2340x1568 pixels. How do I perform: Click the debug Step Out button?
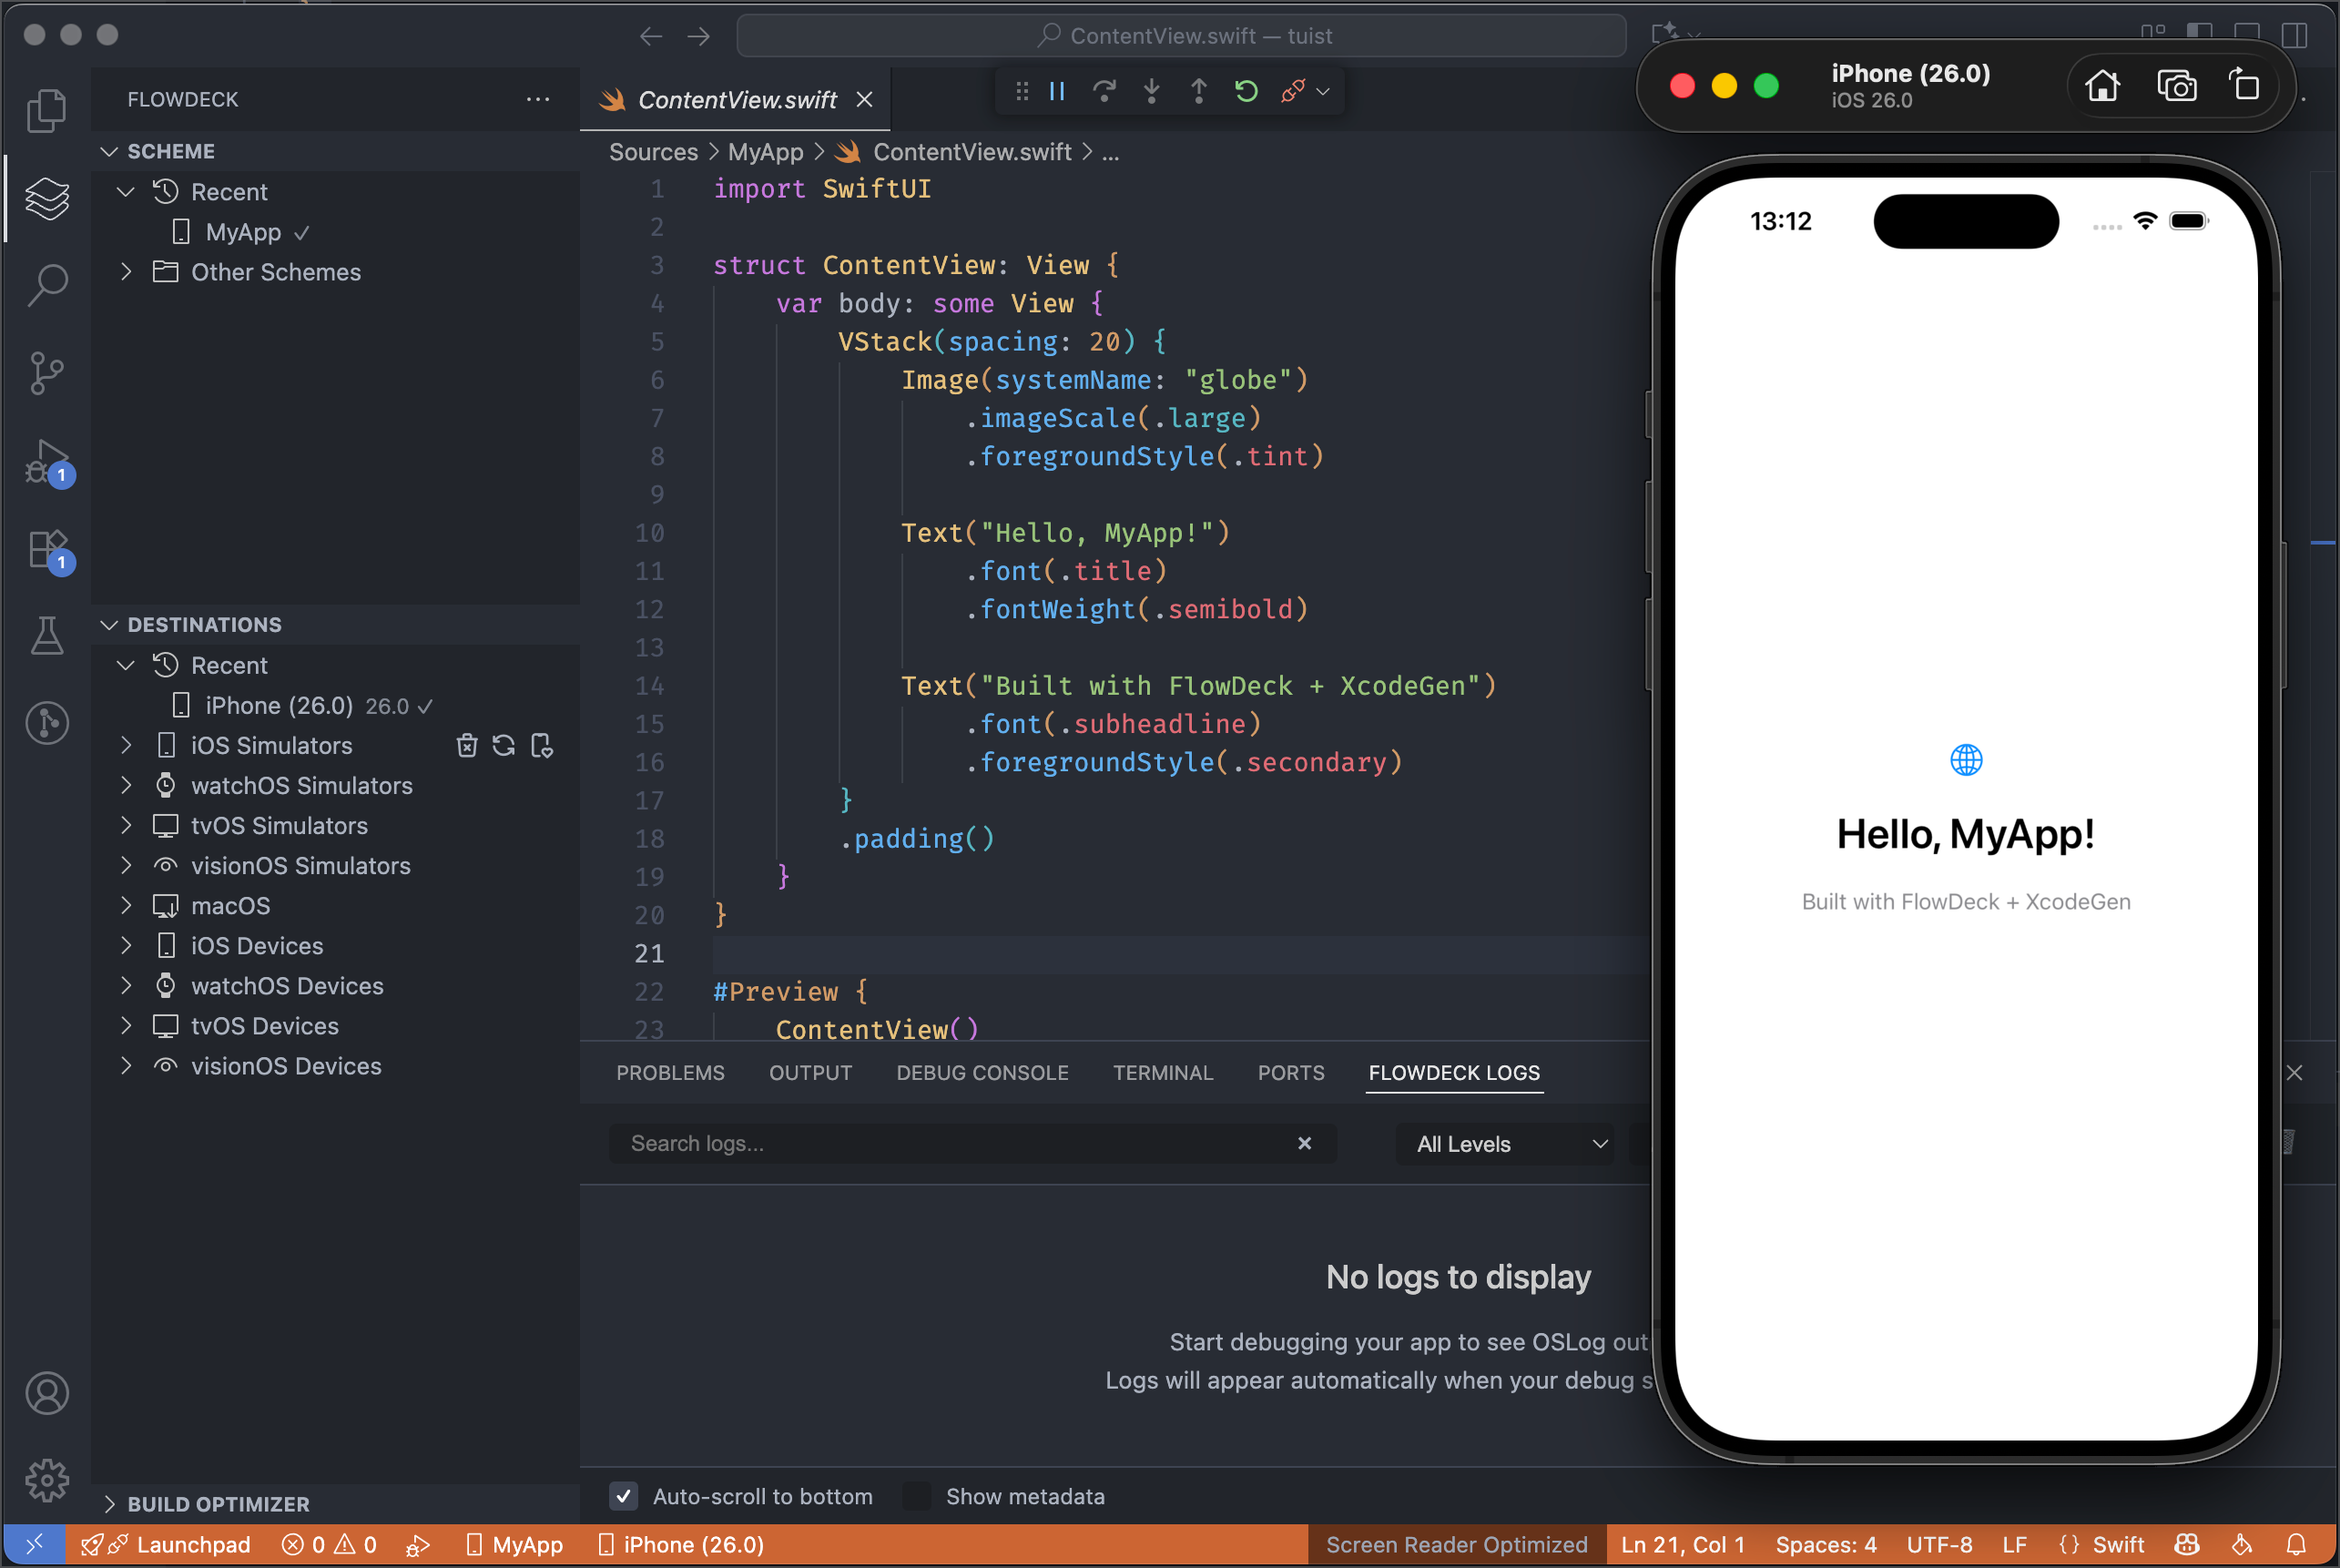click(1198, 92)
